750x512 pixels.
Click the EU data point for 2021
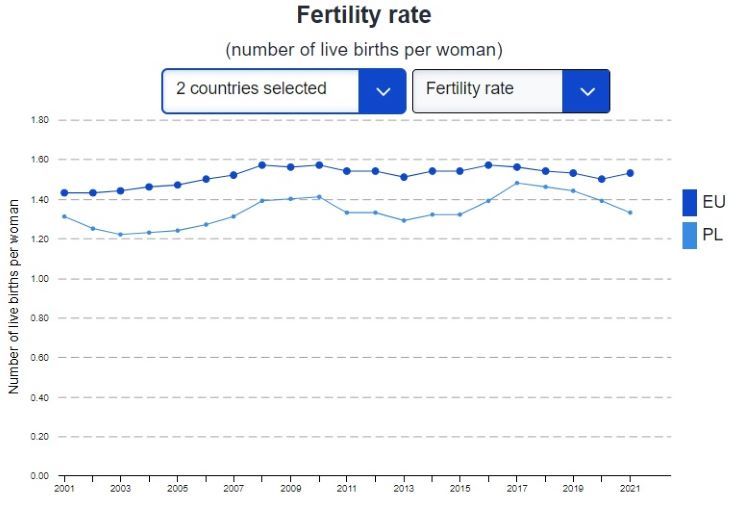pyautogui.click(x=630, y=173)
